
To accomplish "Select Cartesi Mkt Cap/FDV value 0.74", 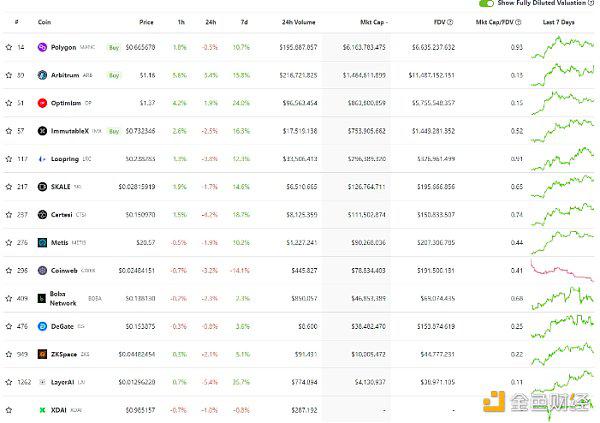I will (x=517, y=215).
